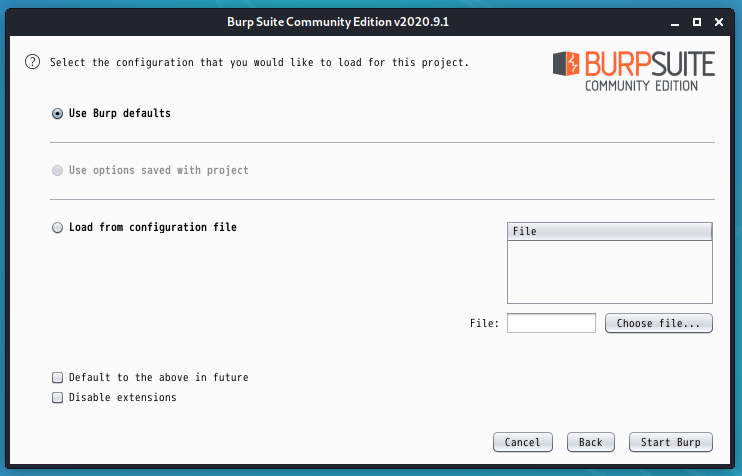The image size is (742, 476).
Task: Focus the File path text field
Action: tap(551, 323)
